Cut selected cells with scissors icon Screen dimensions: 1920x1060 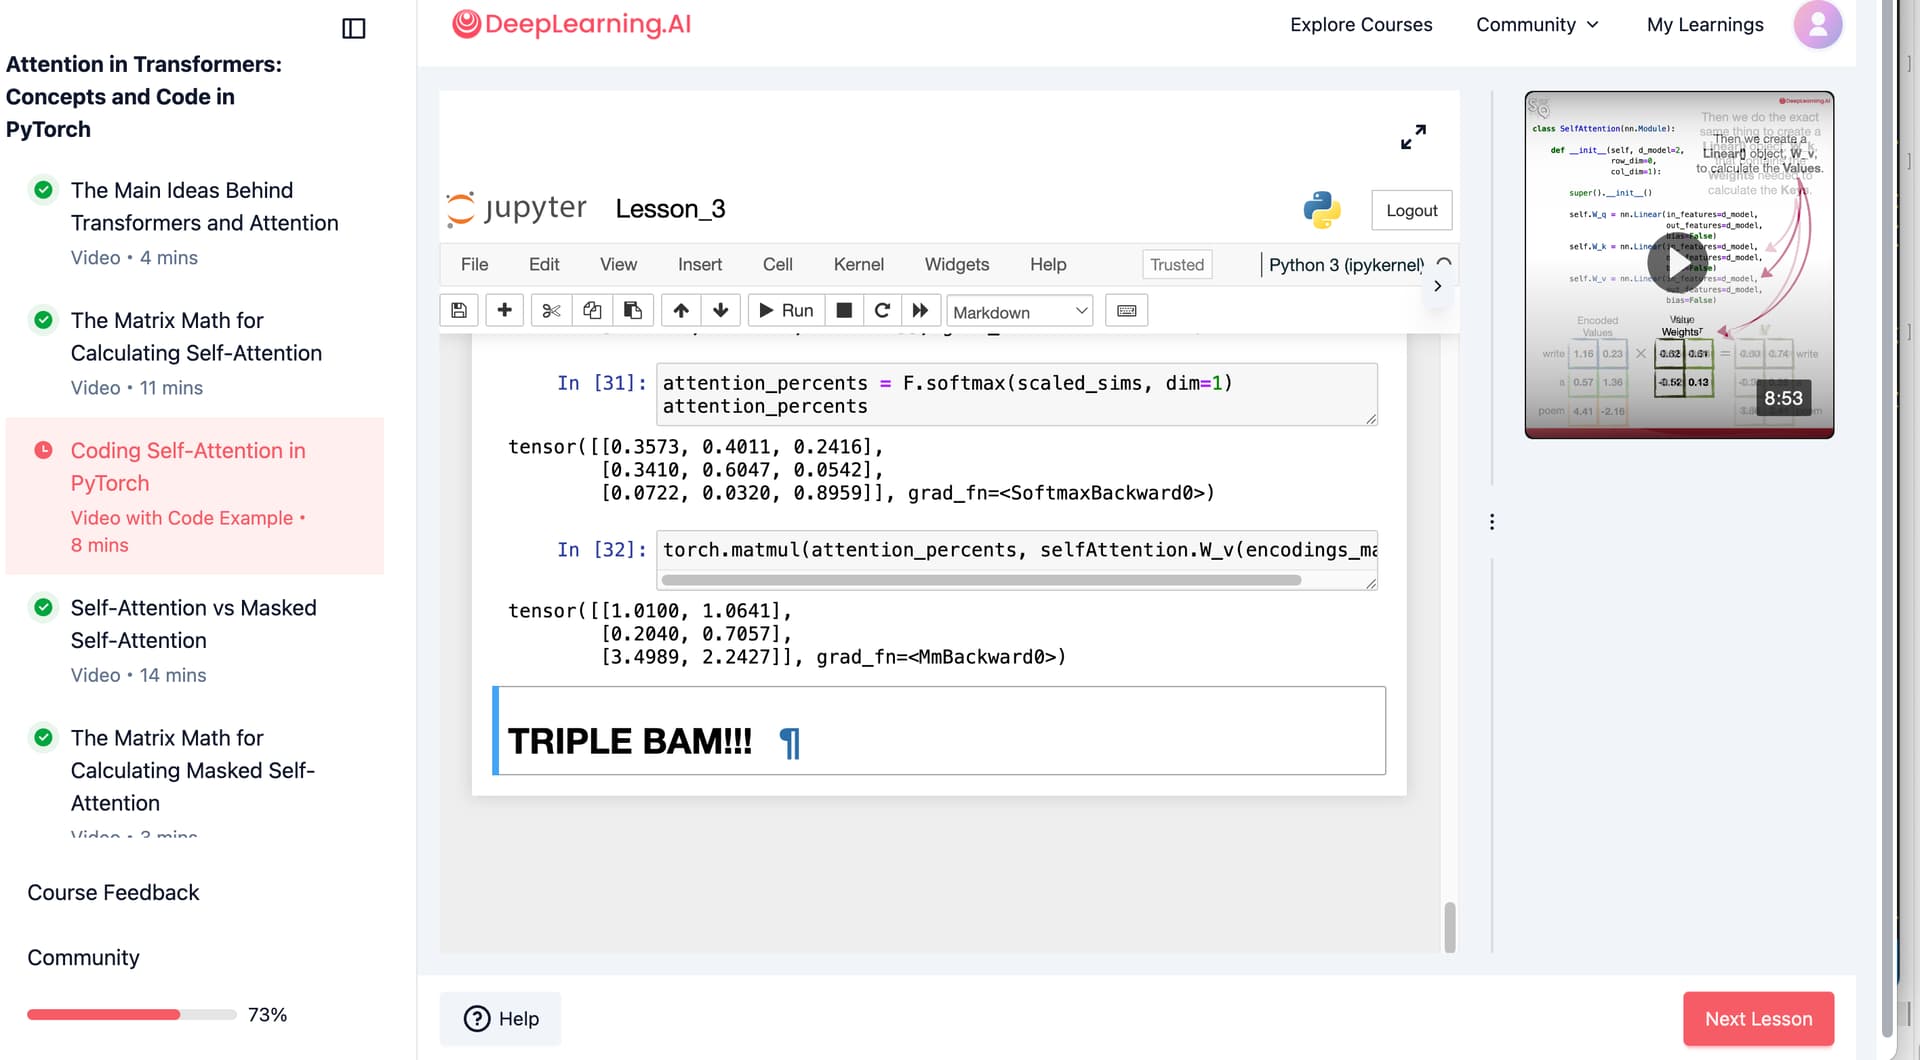pyautogui.click(x=551, y=310)
